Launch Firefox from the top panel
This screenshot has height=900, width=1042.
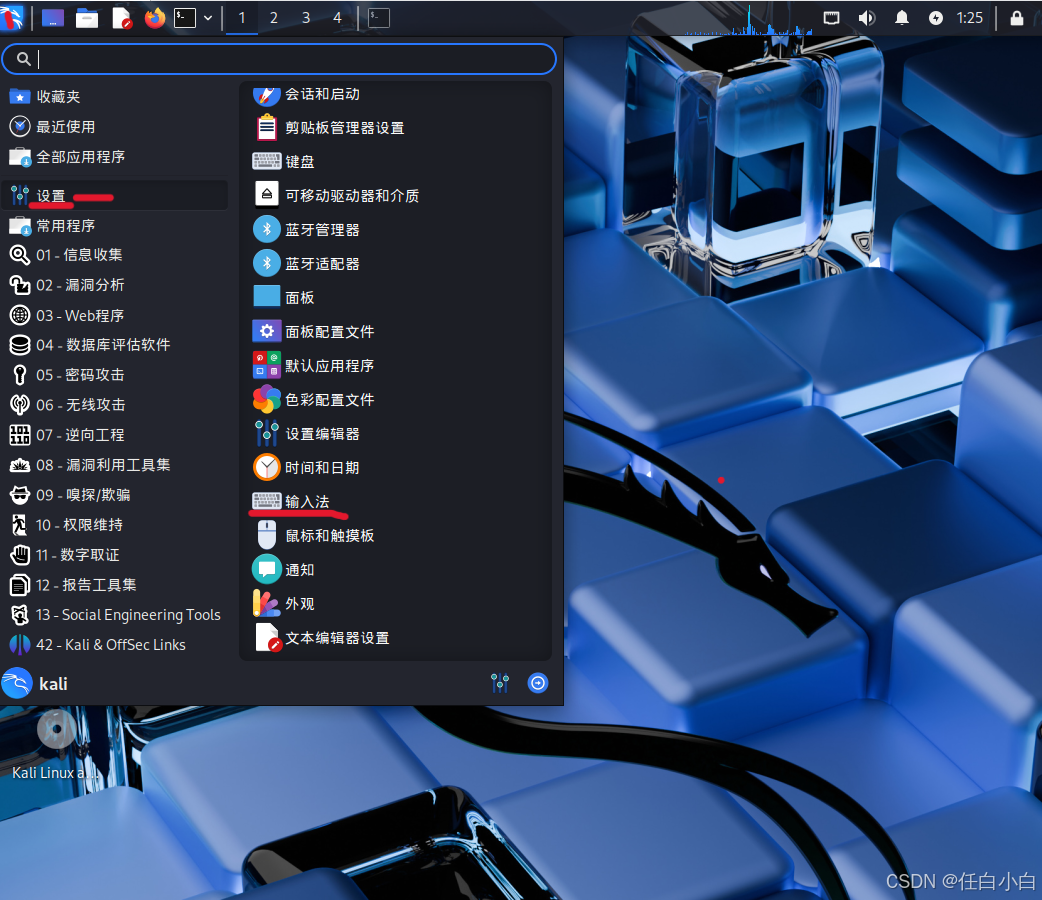(155, 18)
